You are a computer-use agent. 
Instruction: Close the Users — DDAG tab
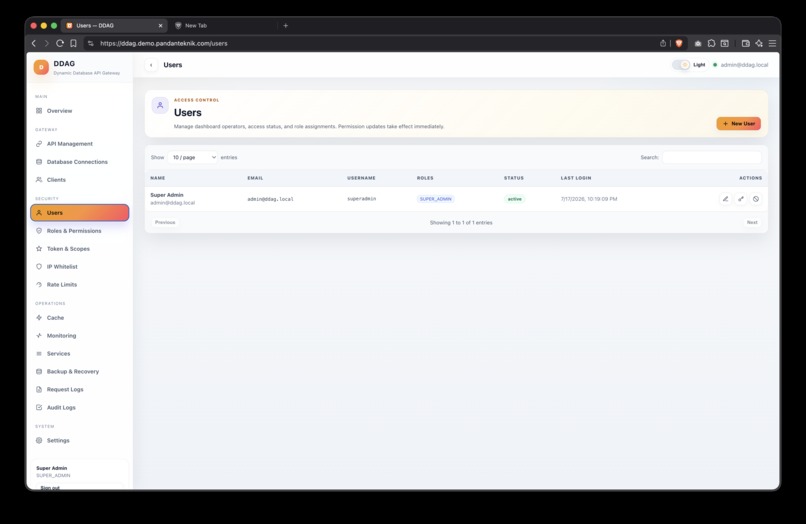point(160,25)
